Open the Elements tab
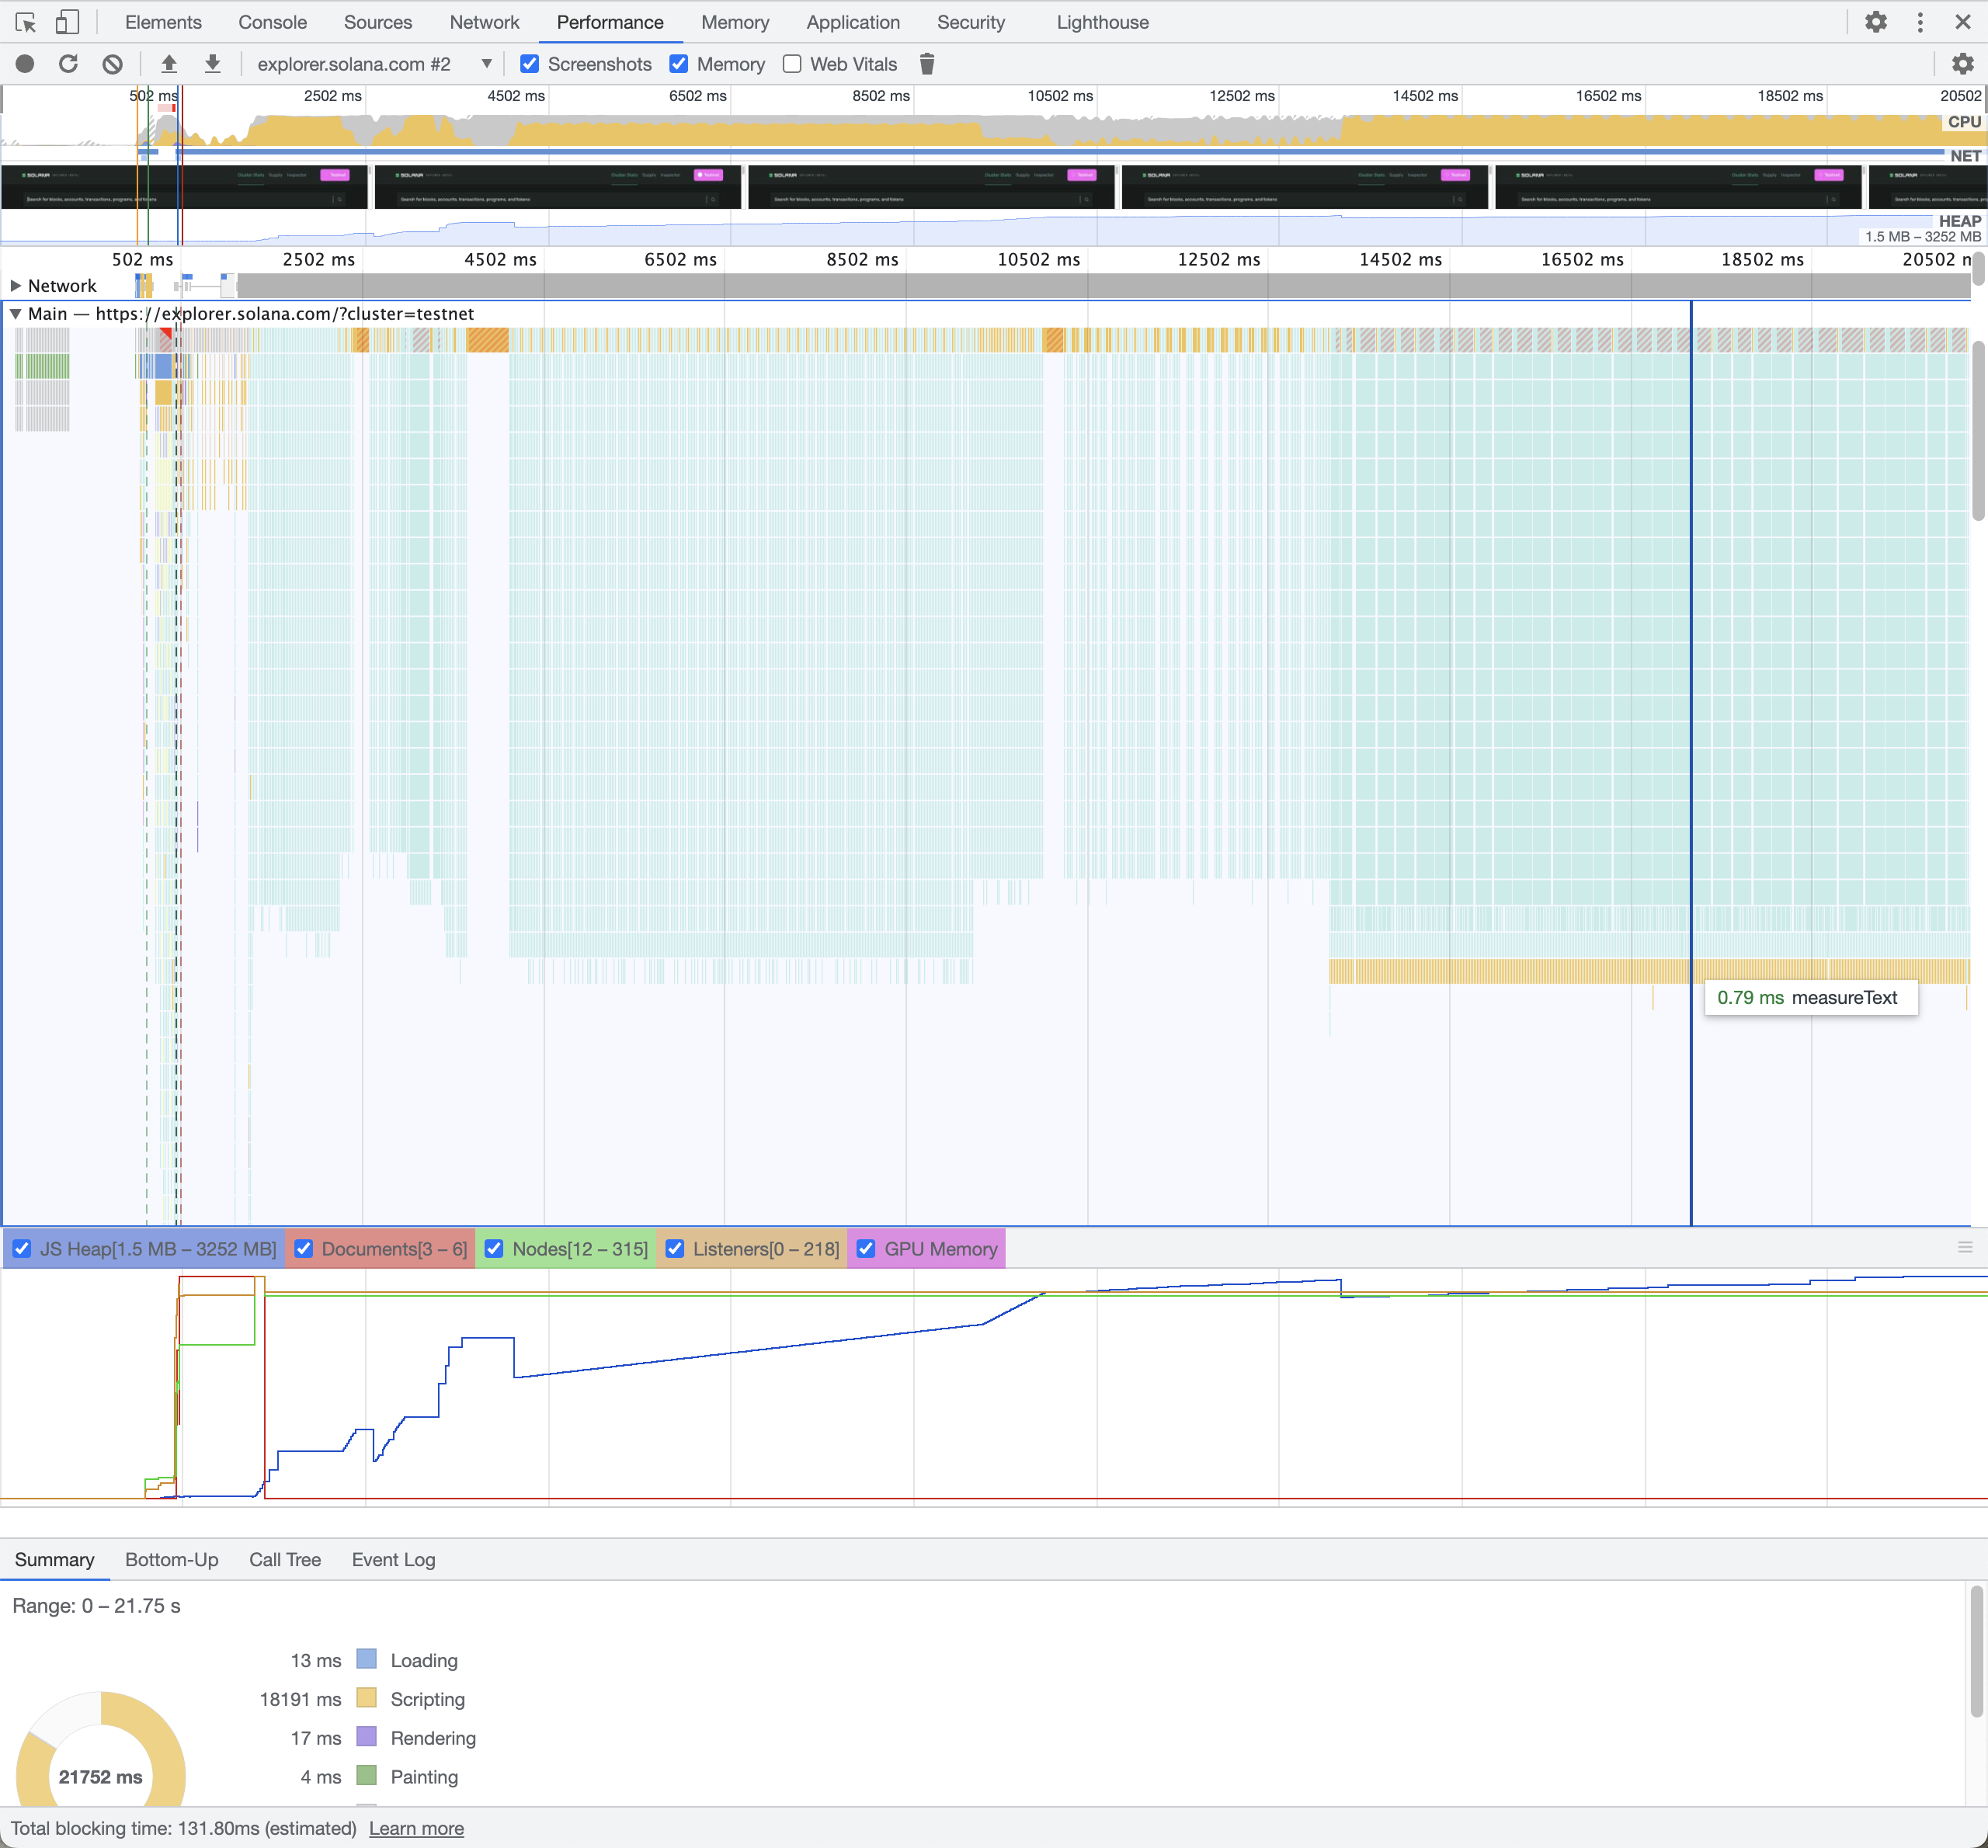Viewport: 1988px width, 1848px height. (x=163, y=22)
